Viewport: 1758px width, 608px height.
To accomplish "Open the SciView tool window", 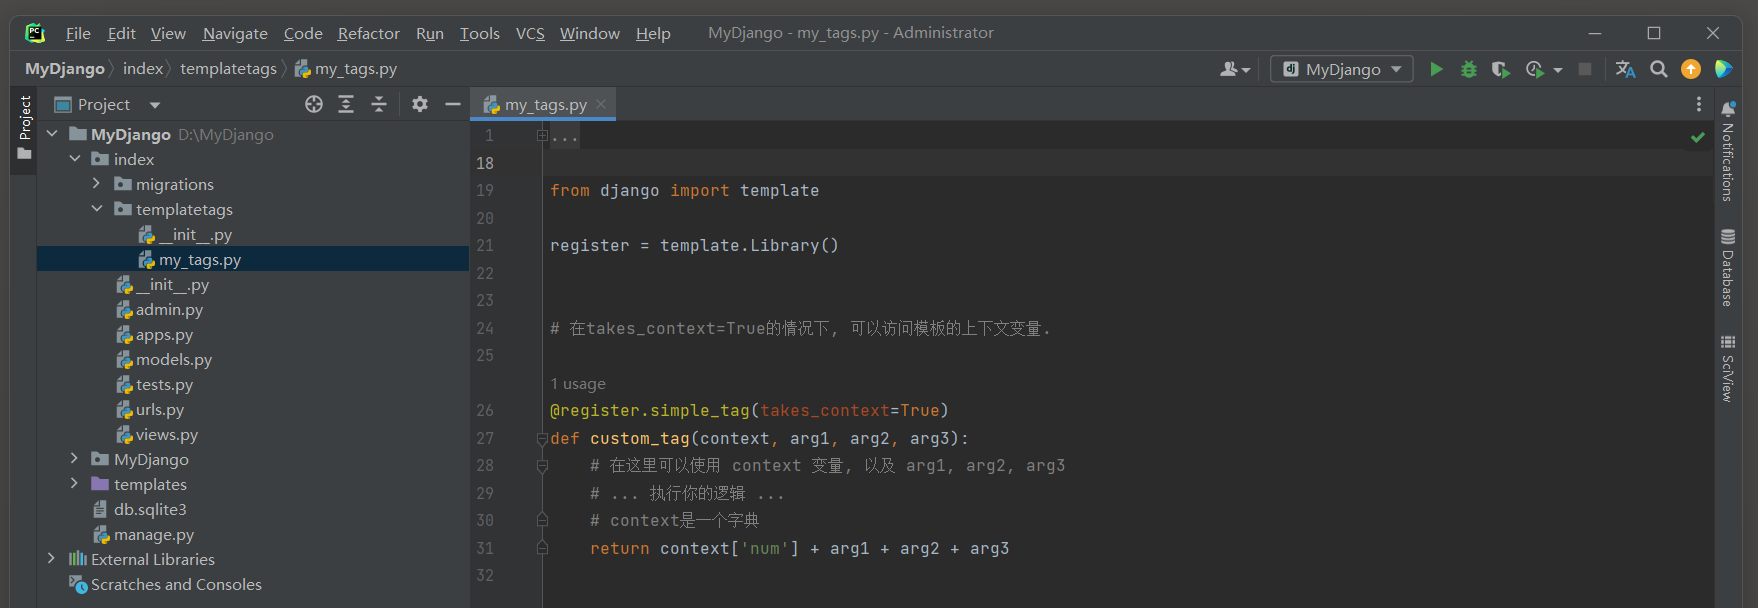I will 1727,368.
